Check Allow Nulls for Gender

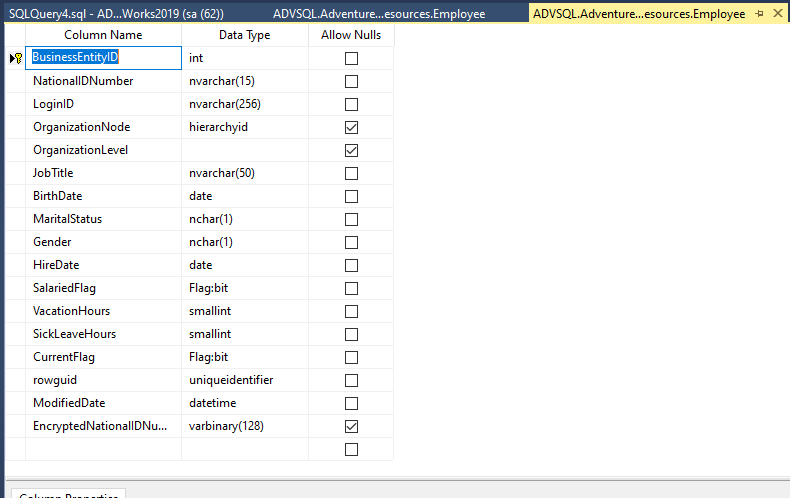(x=351, y=242)
